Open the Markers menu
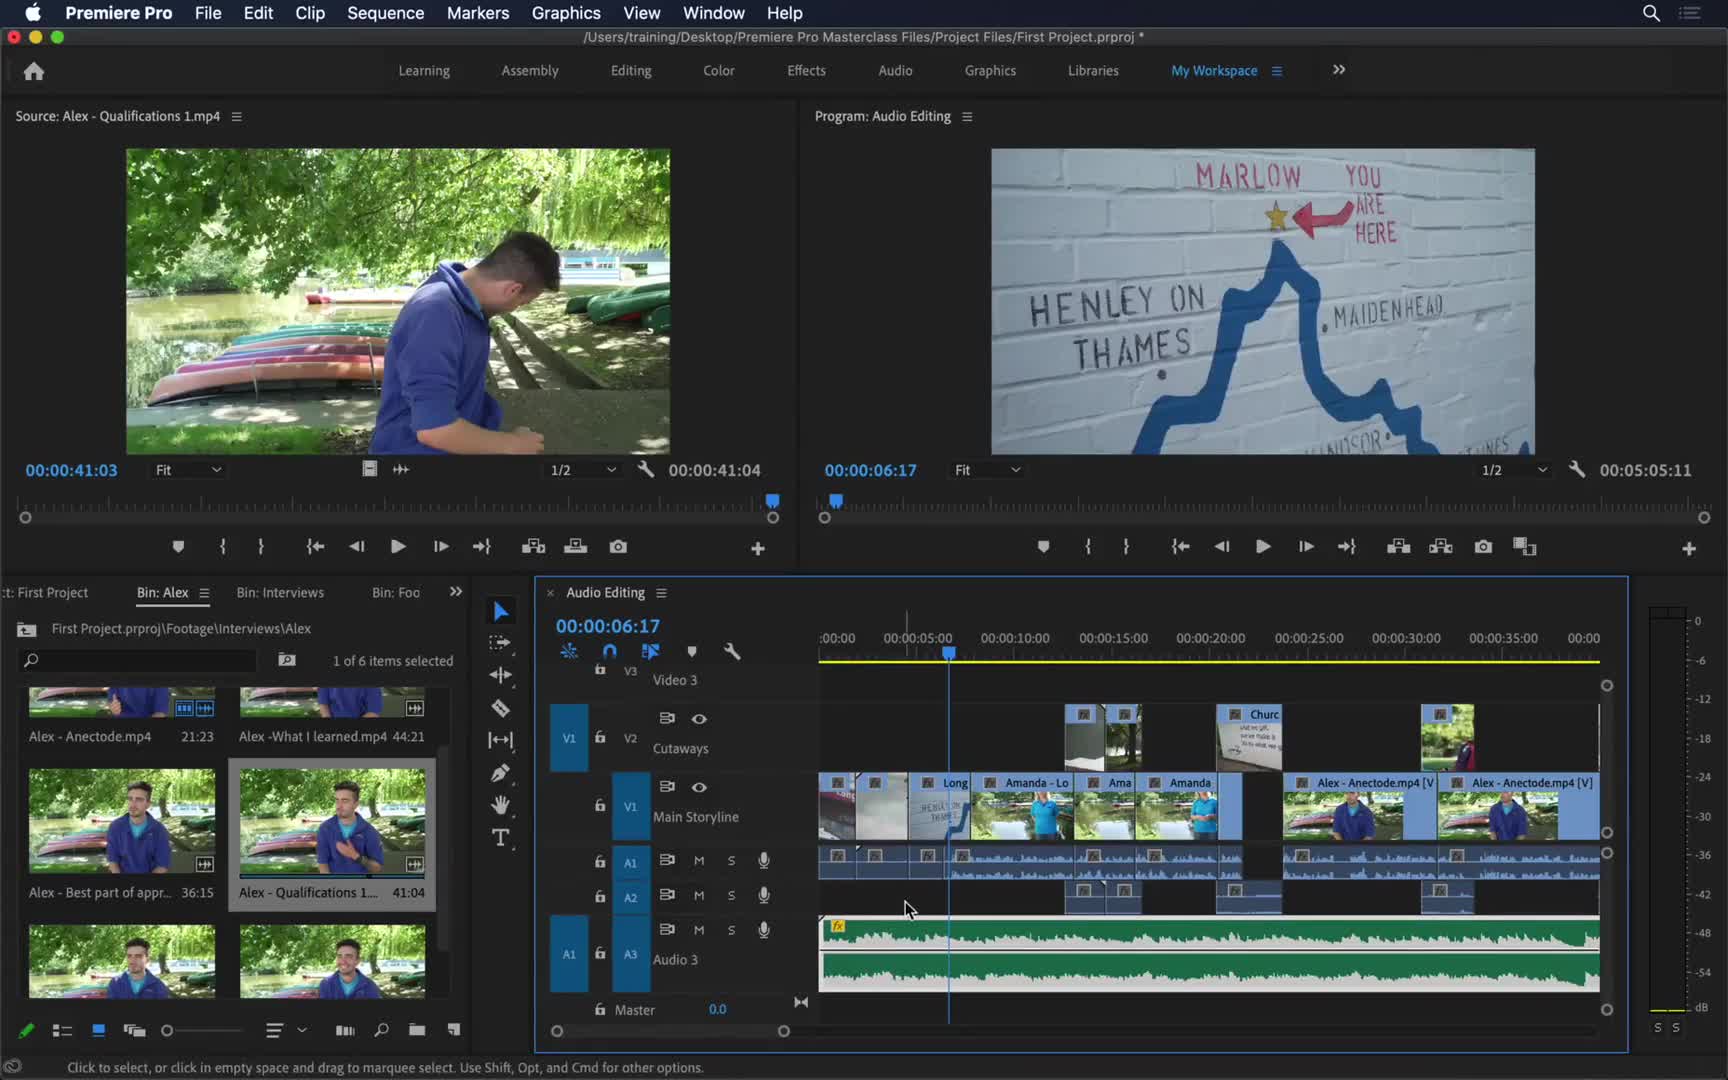 coord(478,13)
